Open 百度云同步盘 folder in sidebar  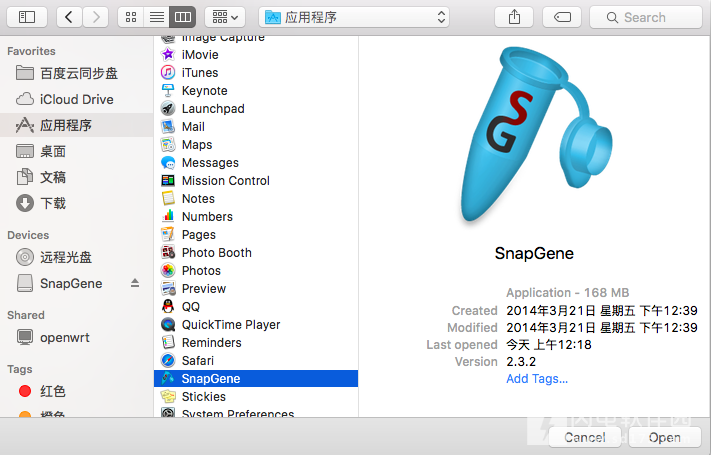77,73
